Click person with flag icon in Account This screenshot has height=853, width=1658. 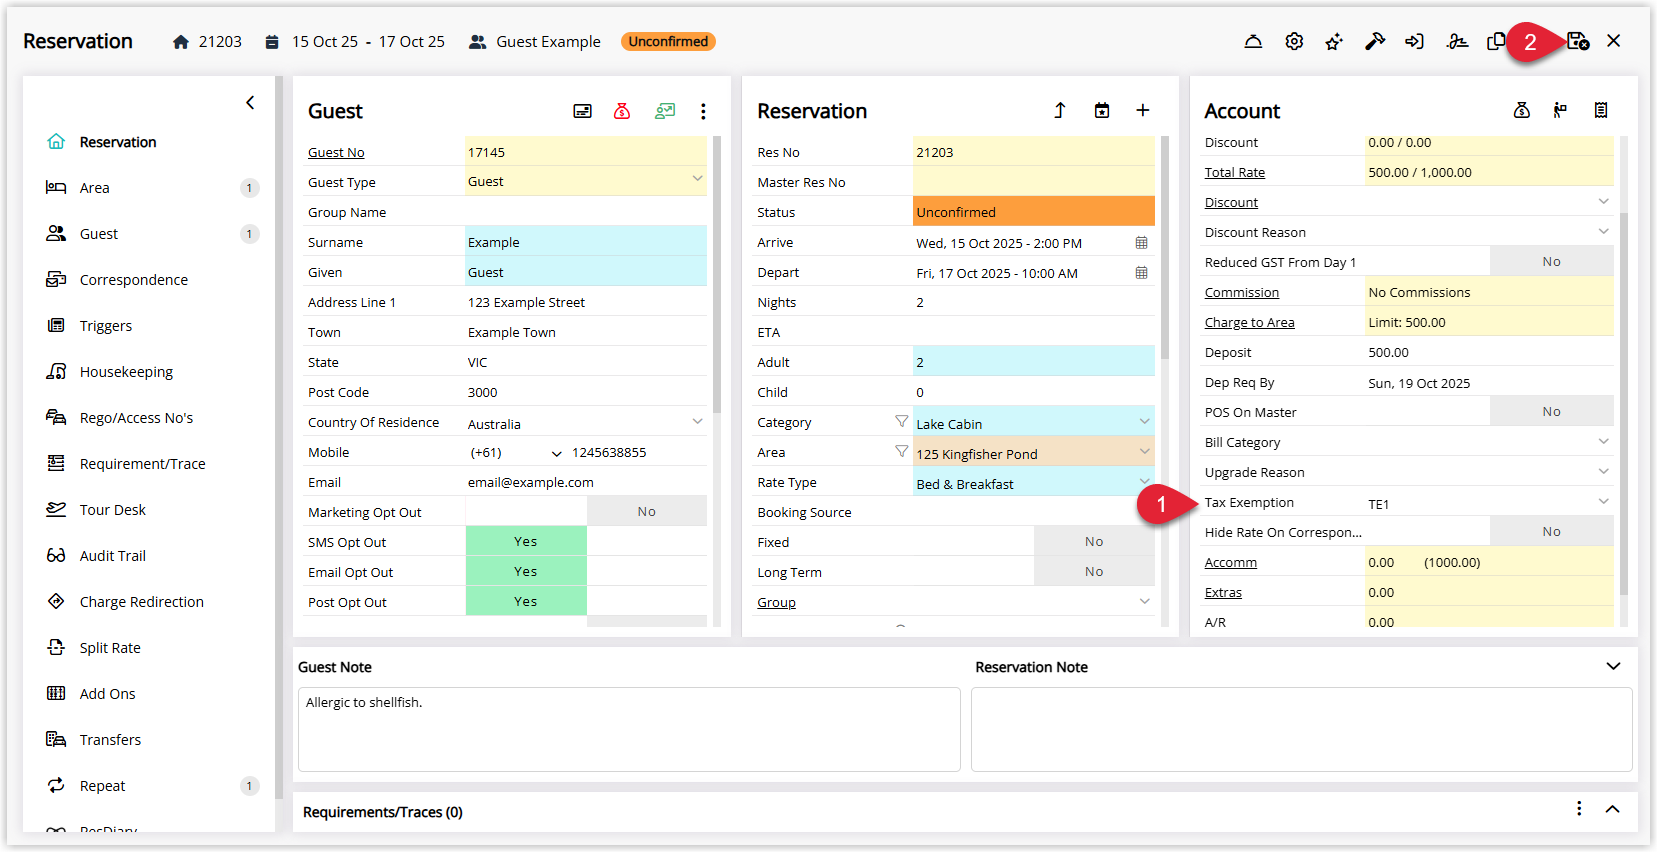pyautogui.click(x=1560, y=110)
